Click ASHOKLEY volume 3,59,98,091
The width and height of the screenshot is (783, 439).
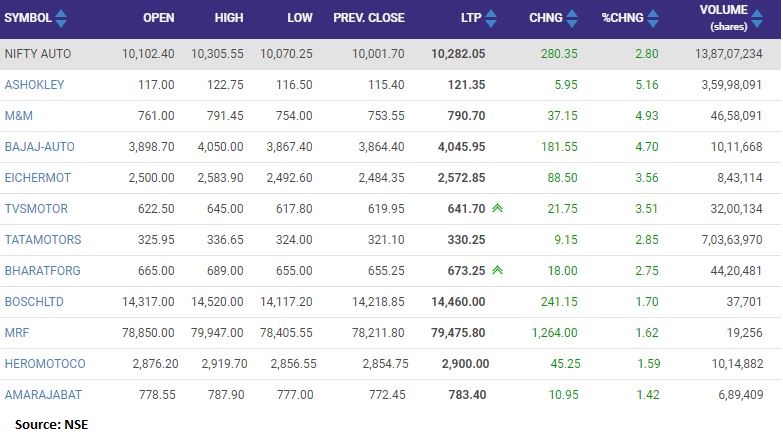tap(732, 85)
